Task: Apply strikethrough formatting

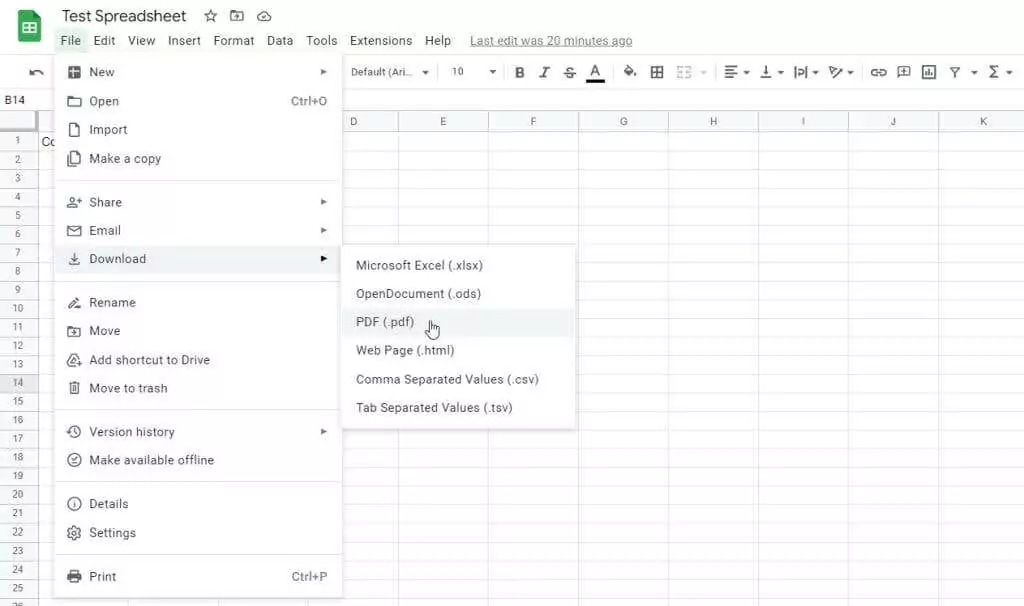Action: [570, 72]
